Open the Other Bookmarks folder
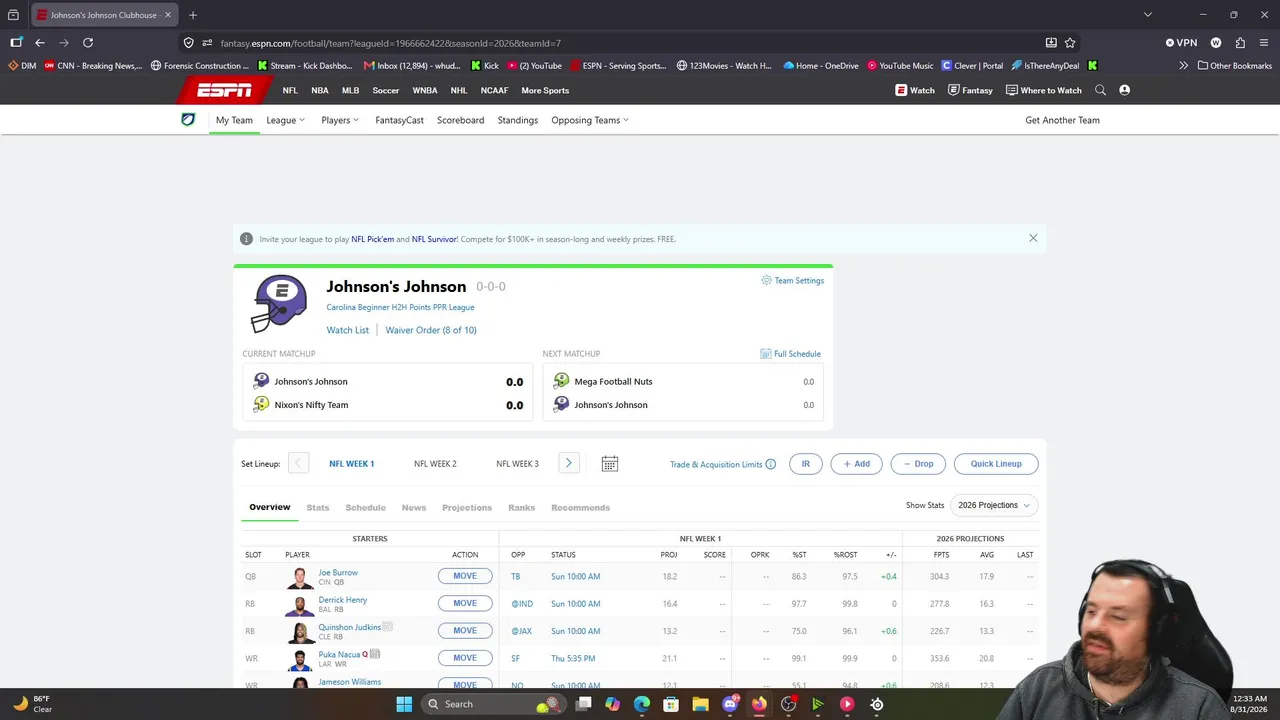Viewport: 1280px width, 720px height. tap(1234, 66)
